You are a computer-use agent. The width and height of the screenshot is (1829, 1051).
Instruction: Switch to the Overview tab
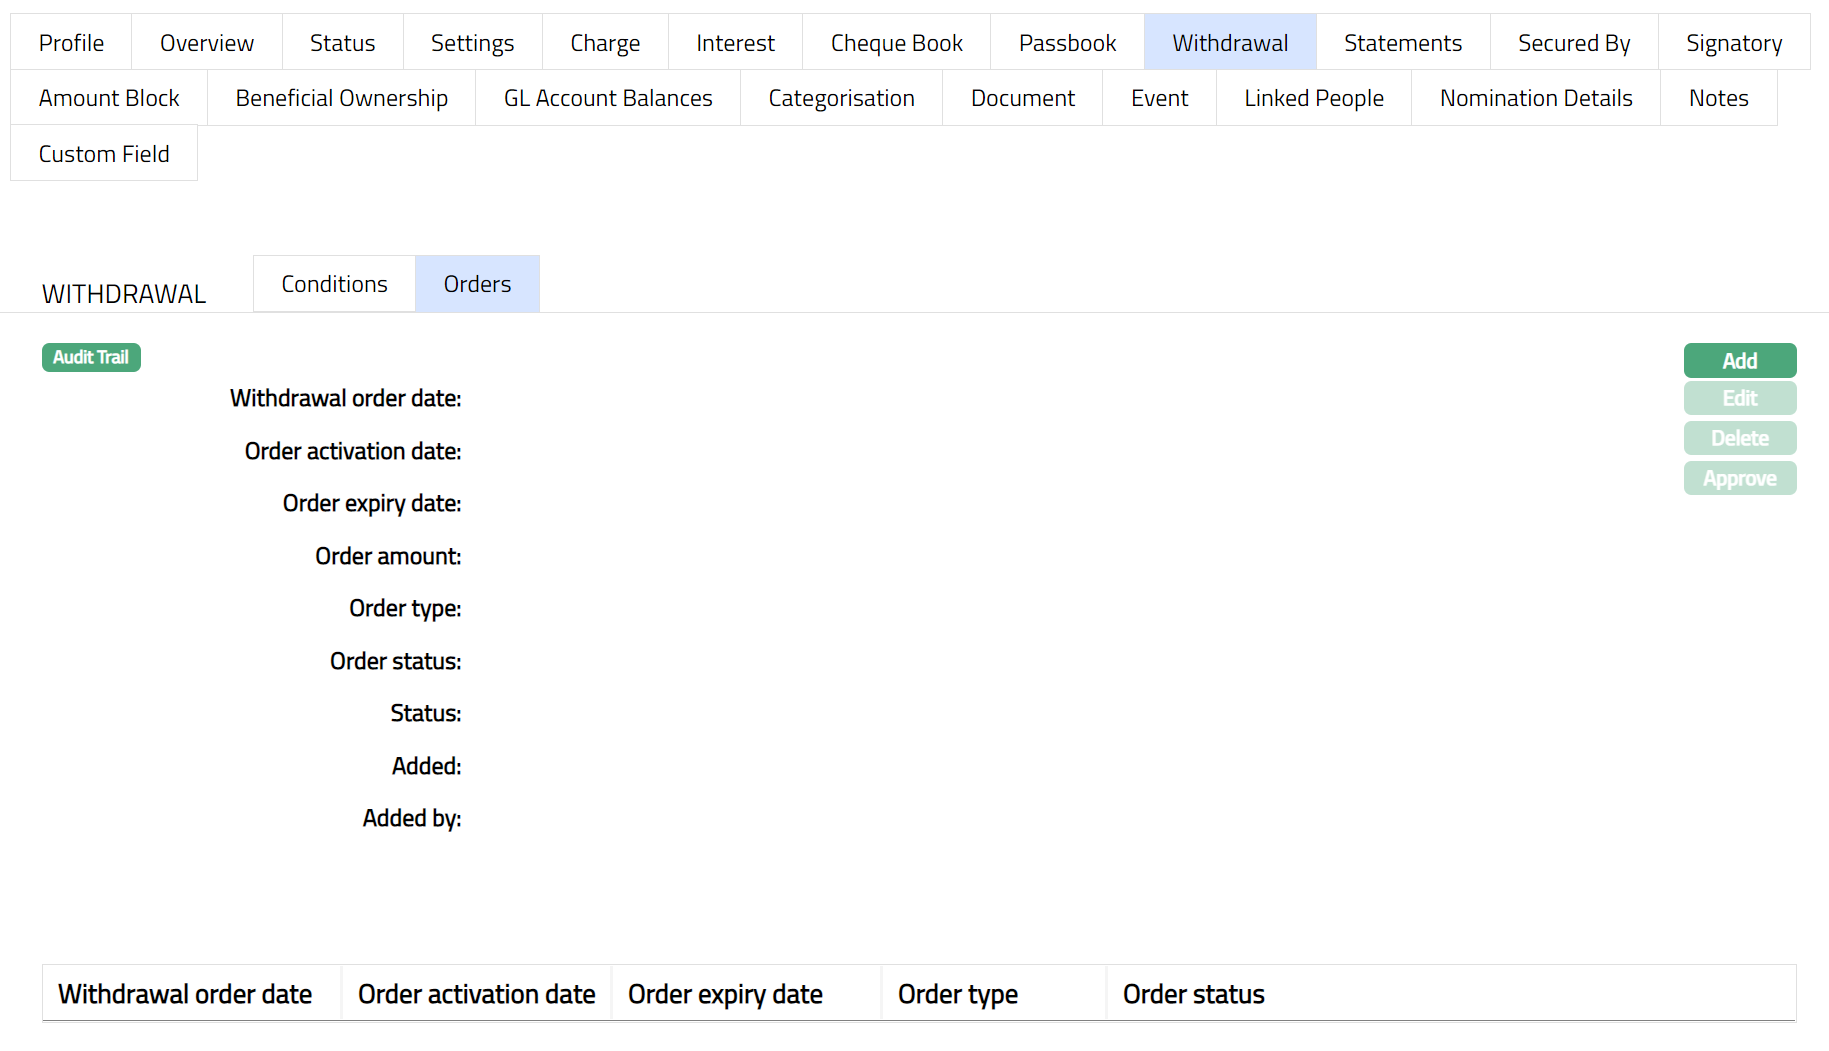207,43
